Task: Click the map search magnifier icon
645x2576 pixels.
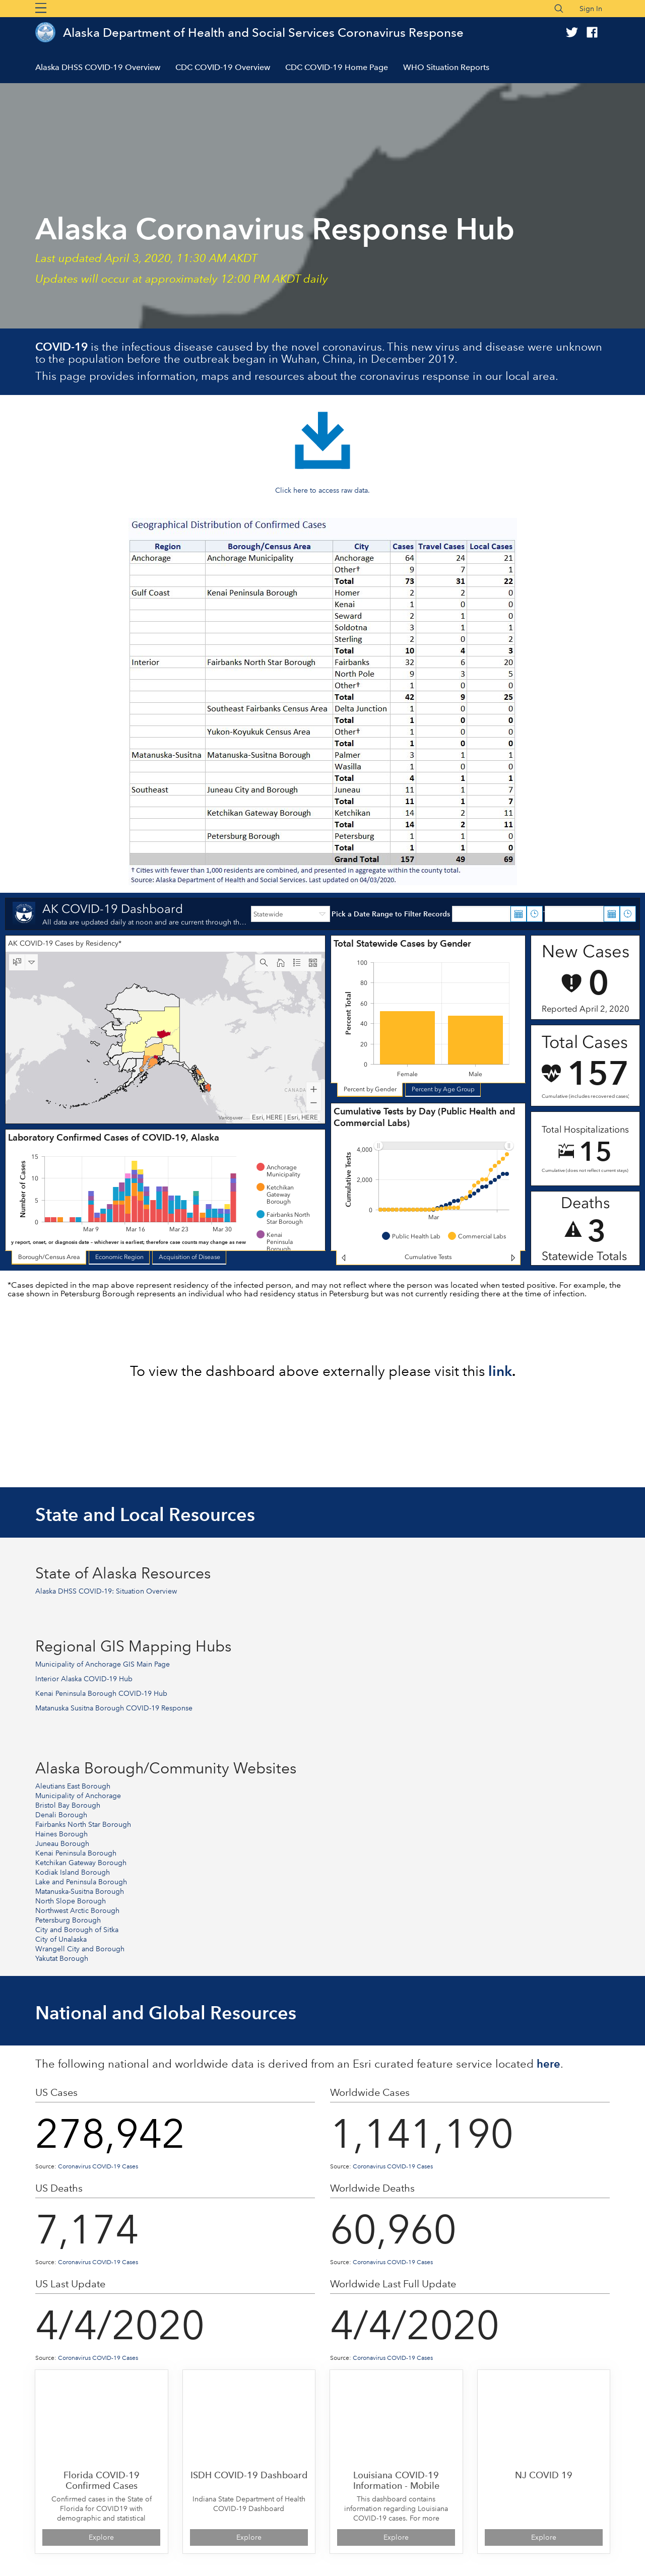Action: [x=264, y=962]
